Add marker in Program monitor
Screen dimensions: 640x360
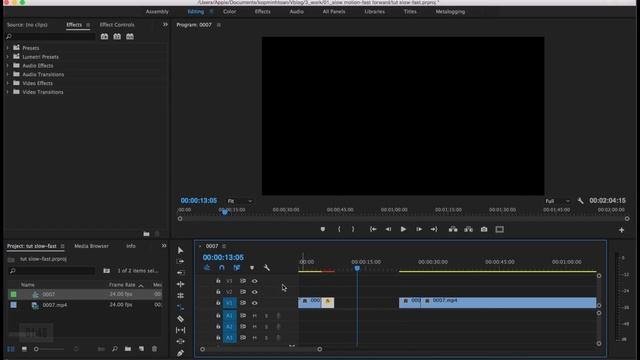[x=323, y=229]
